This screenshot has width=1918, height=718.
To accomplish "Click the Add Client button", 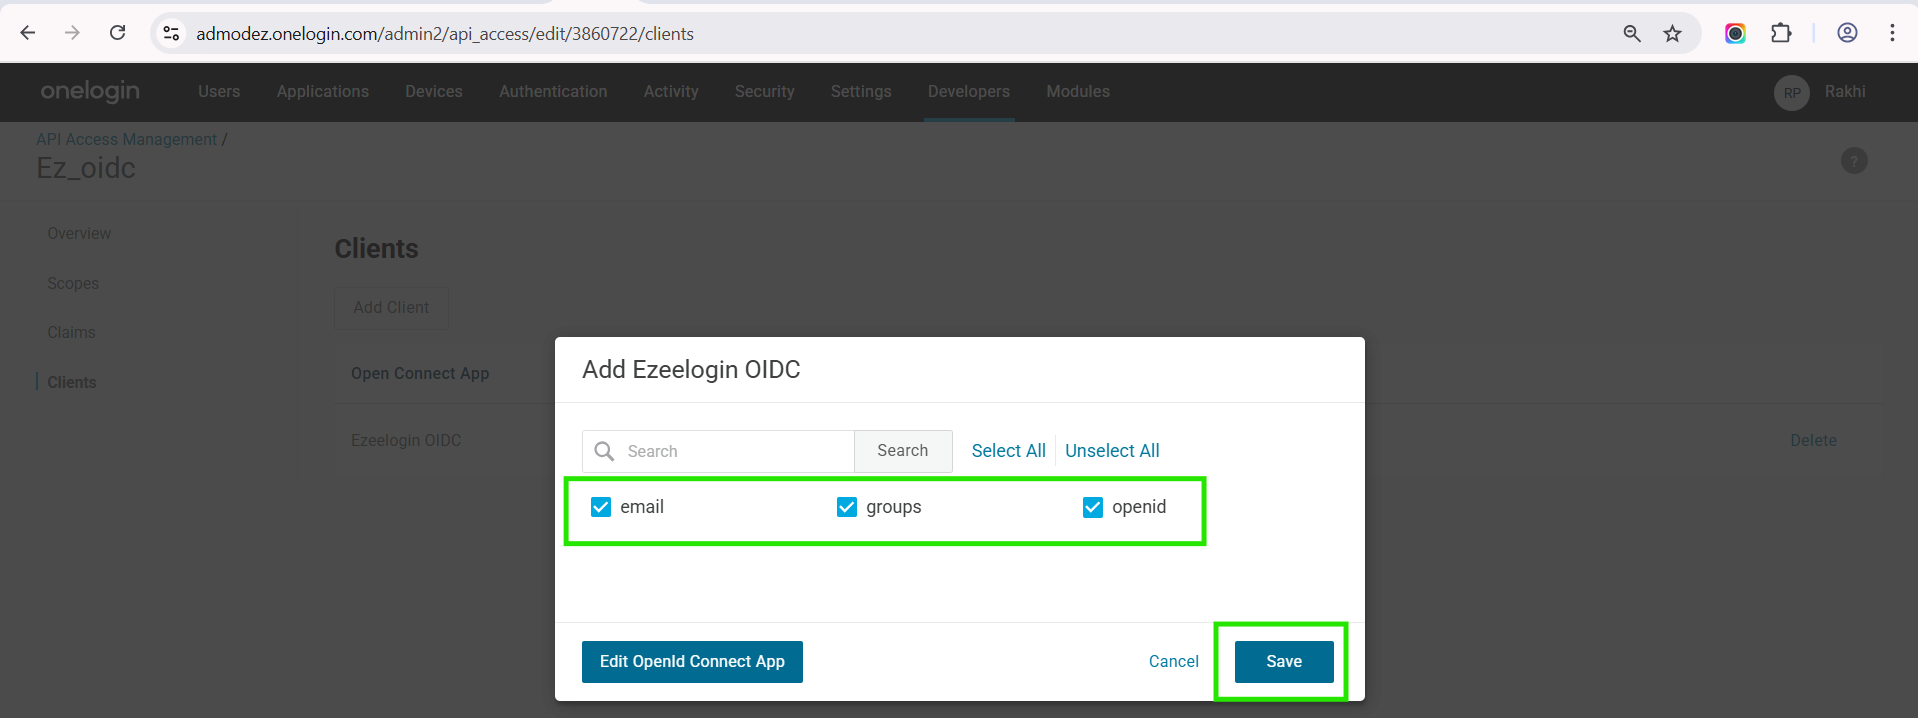I will click(391, 307).
